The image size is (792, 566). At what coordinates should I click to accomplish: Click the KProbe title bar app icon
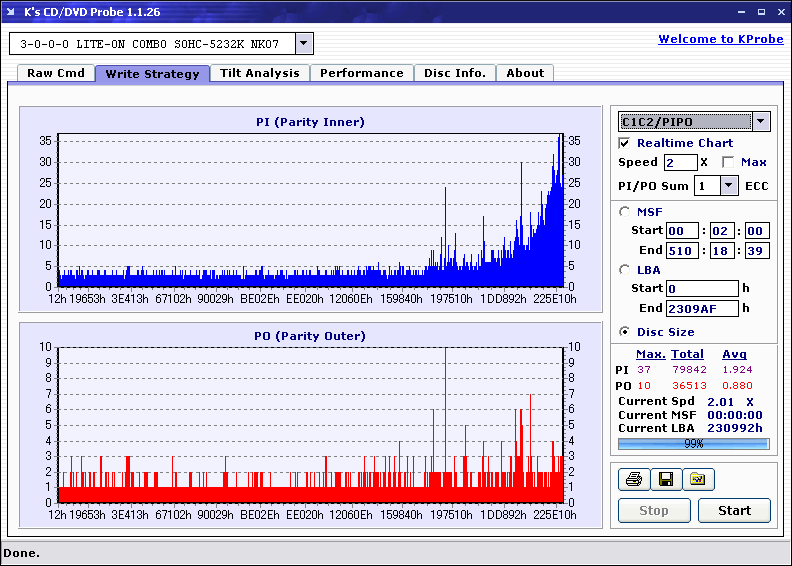pos(12,12)
